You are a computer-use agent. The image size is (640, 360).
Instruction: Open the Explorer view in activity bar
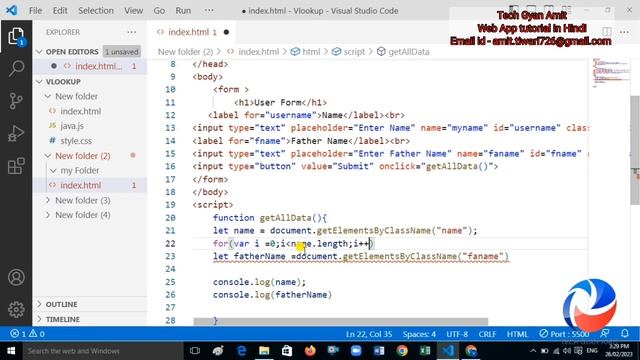(x=16, y=36)
